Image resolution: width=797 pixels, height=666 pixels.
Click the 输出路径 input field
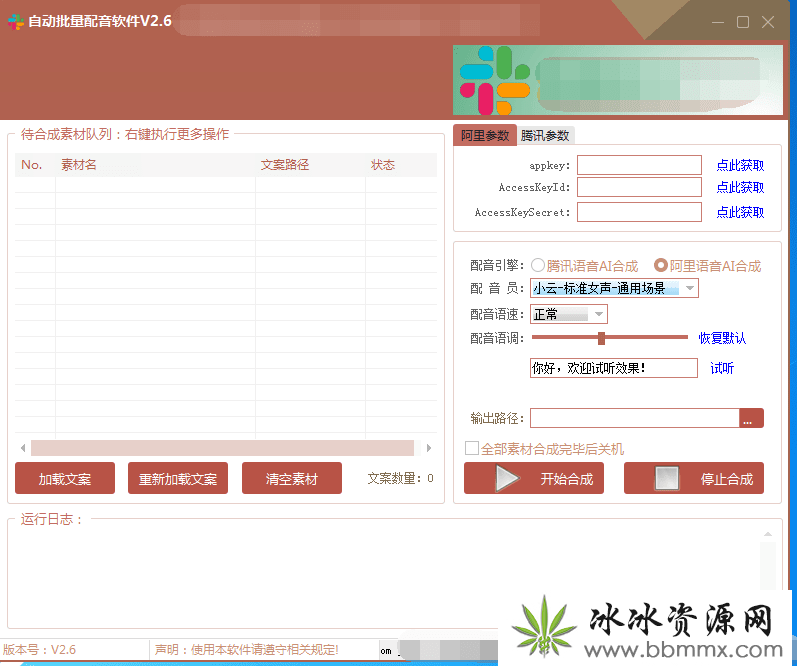[x=634, y=418]
